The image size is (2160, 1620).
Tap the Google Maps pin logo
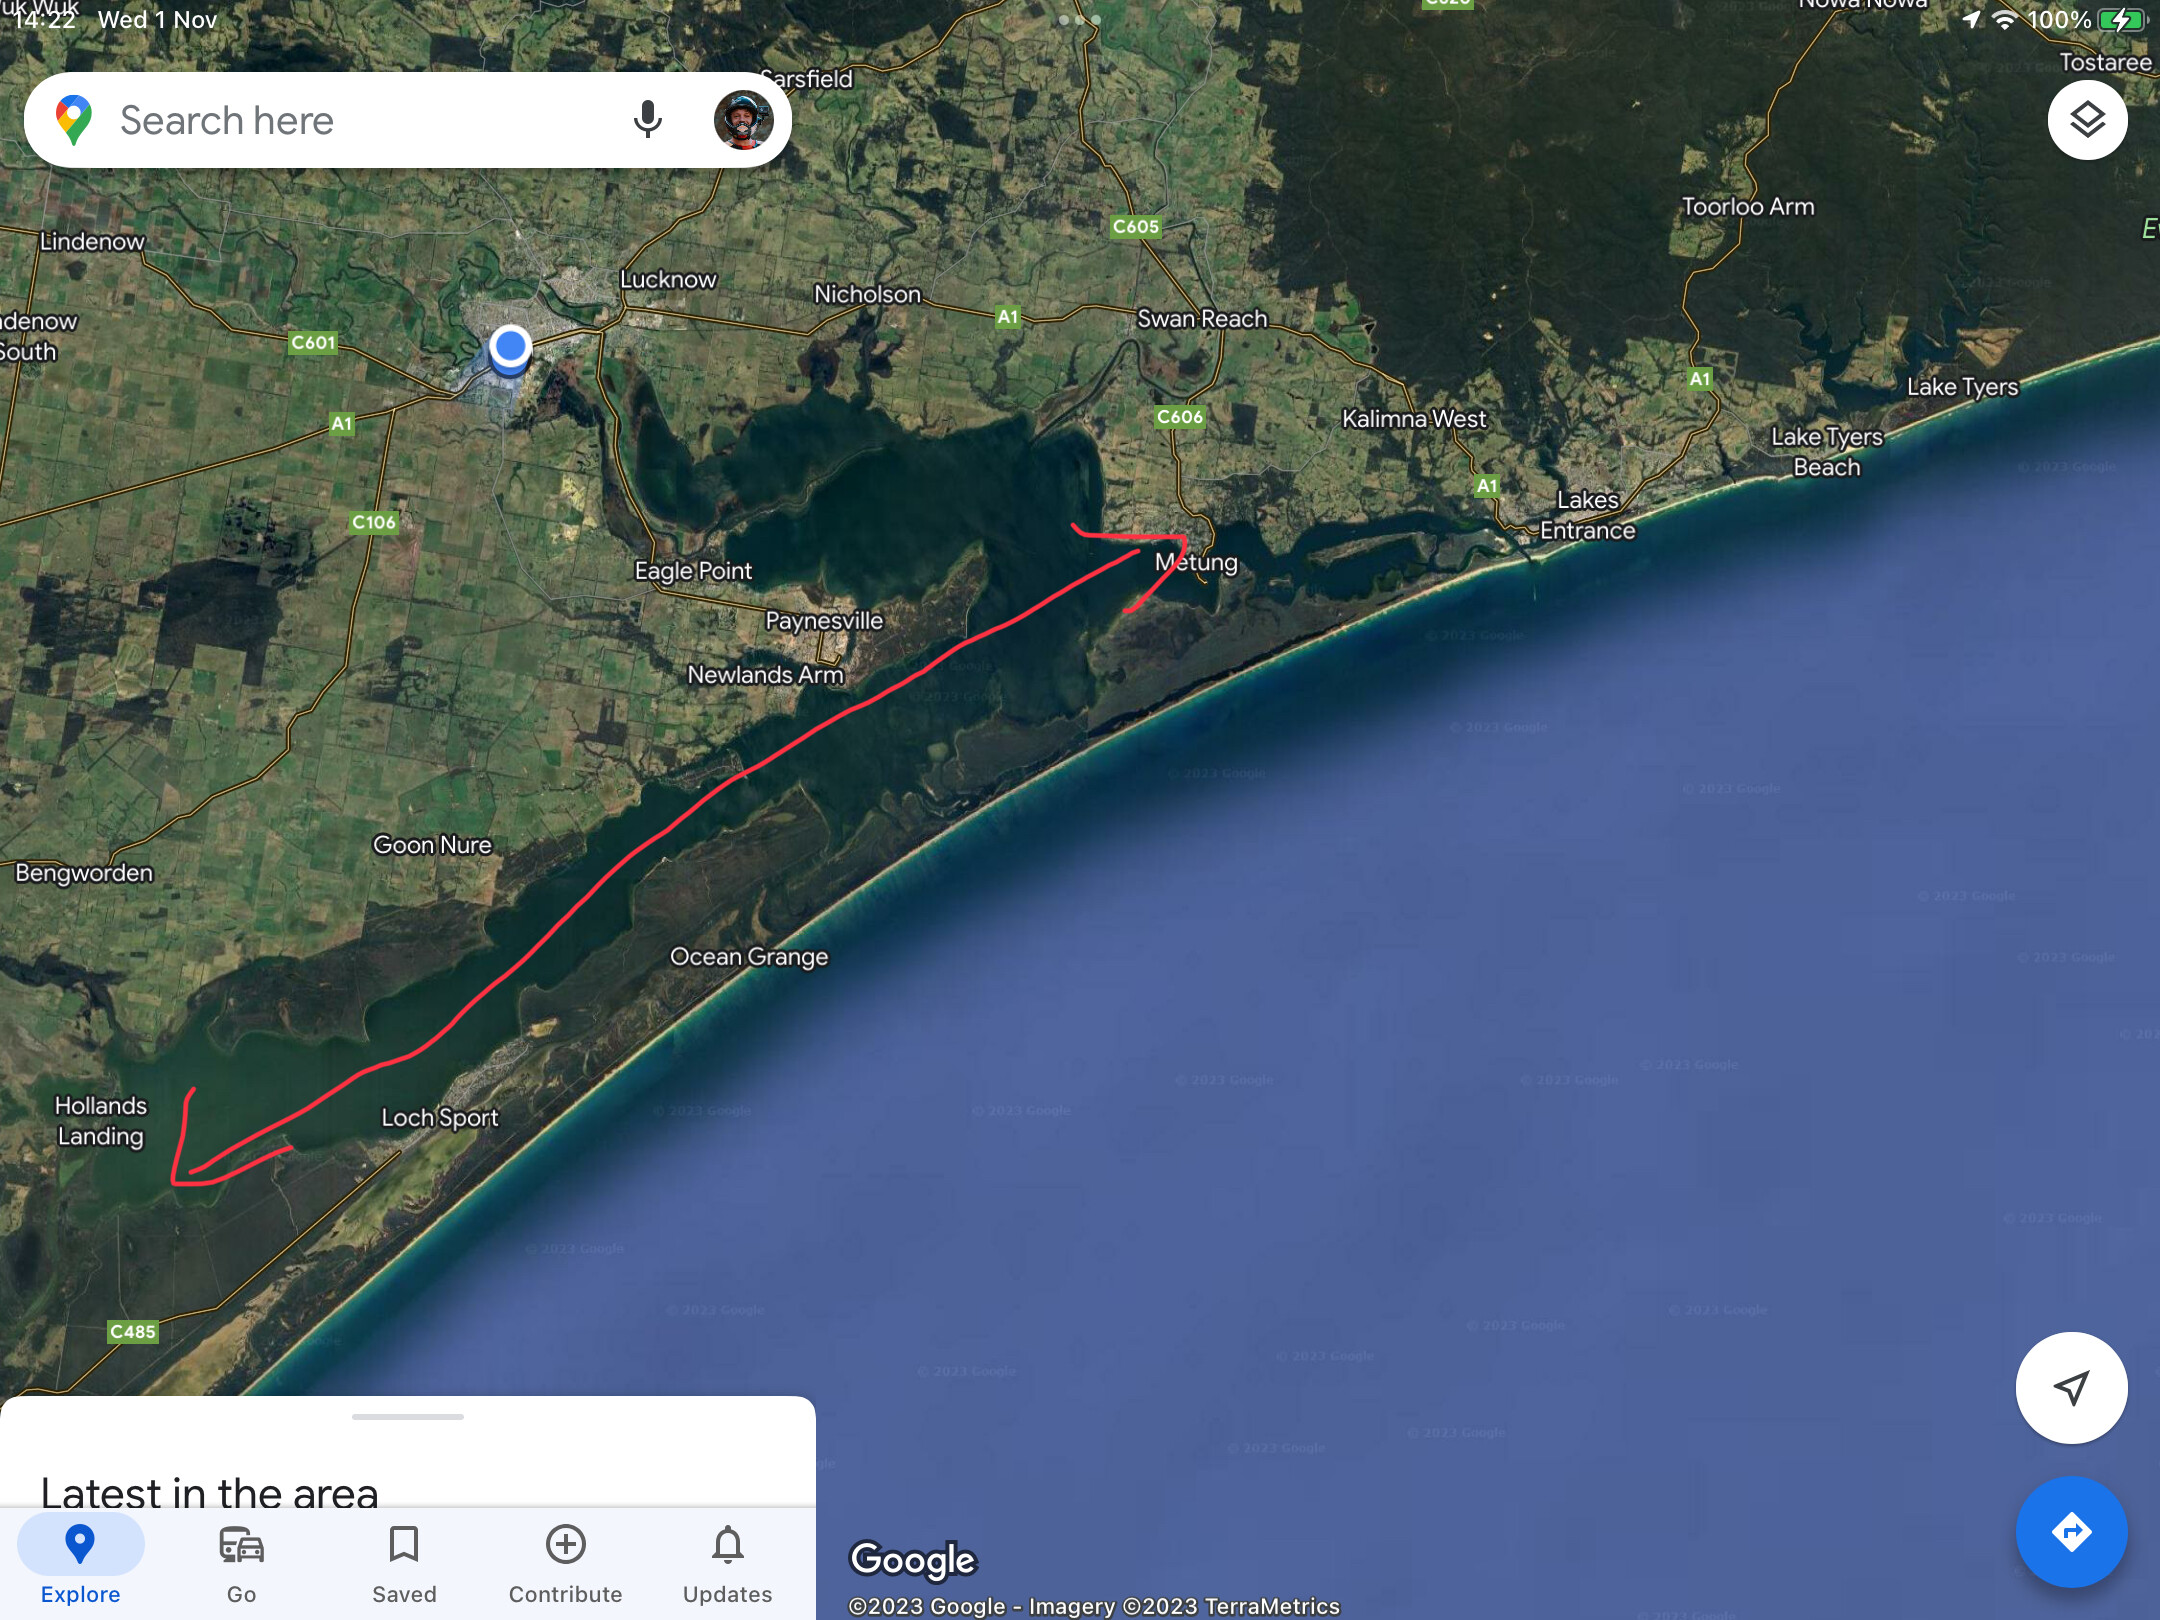74,120
